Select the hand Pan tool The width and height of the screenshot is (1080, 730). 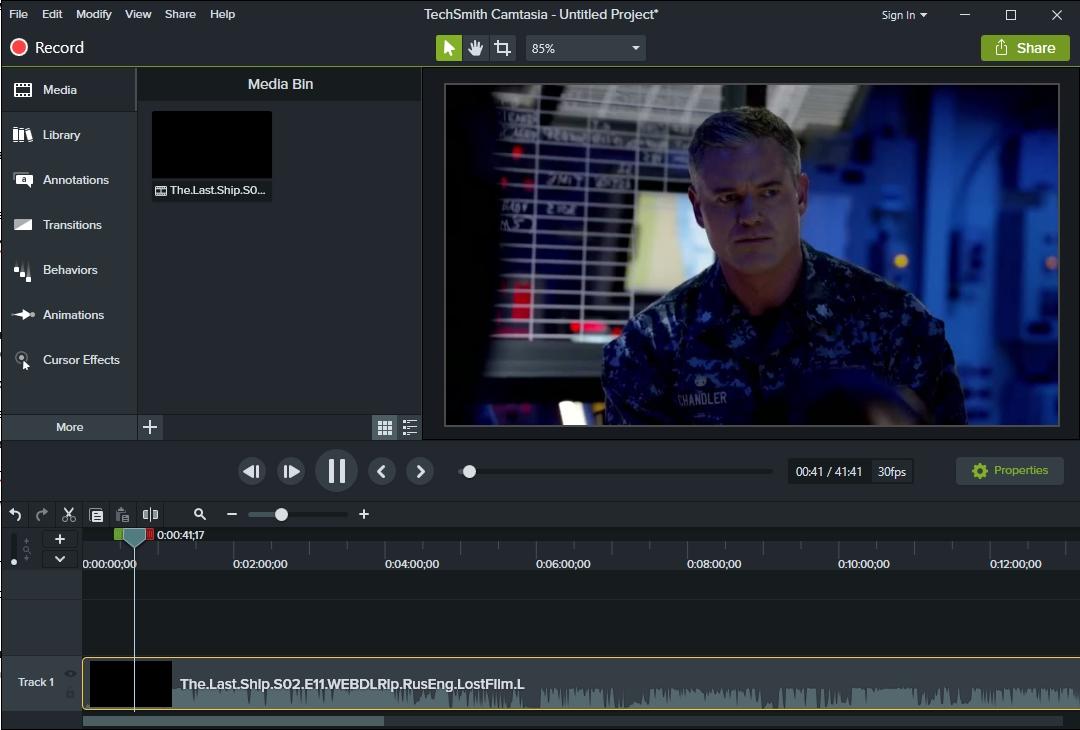475,48
